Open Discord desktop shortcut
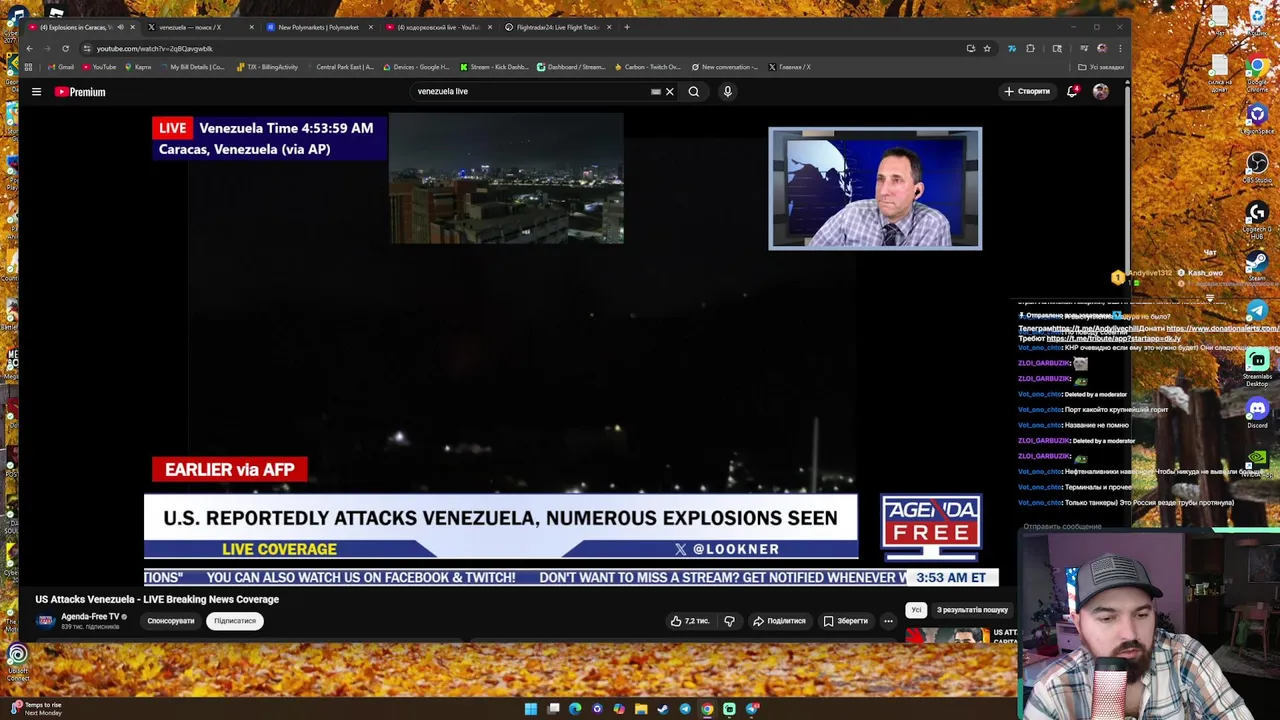Image resolution: width=1280 pixels, height=720 pixels. pyautogui.click(x=1257, y=411)
